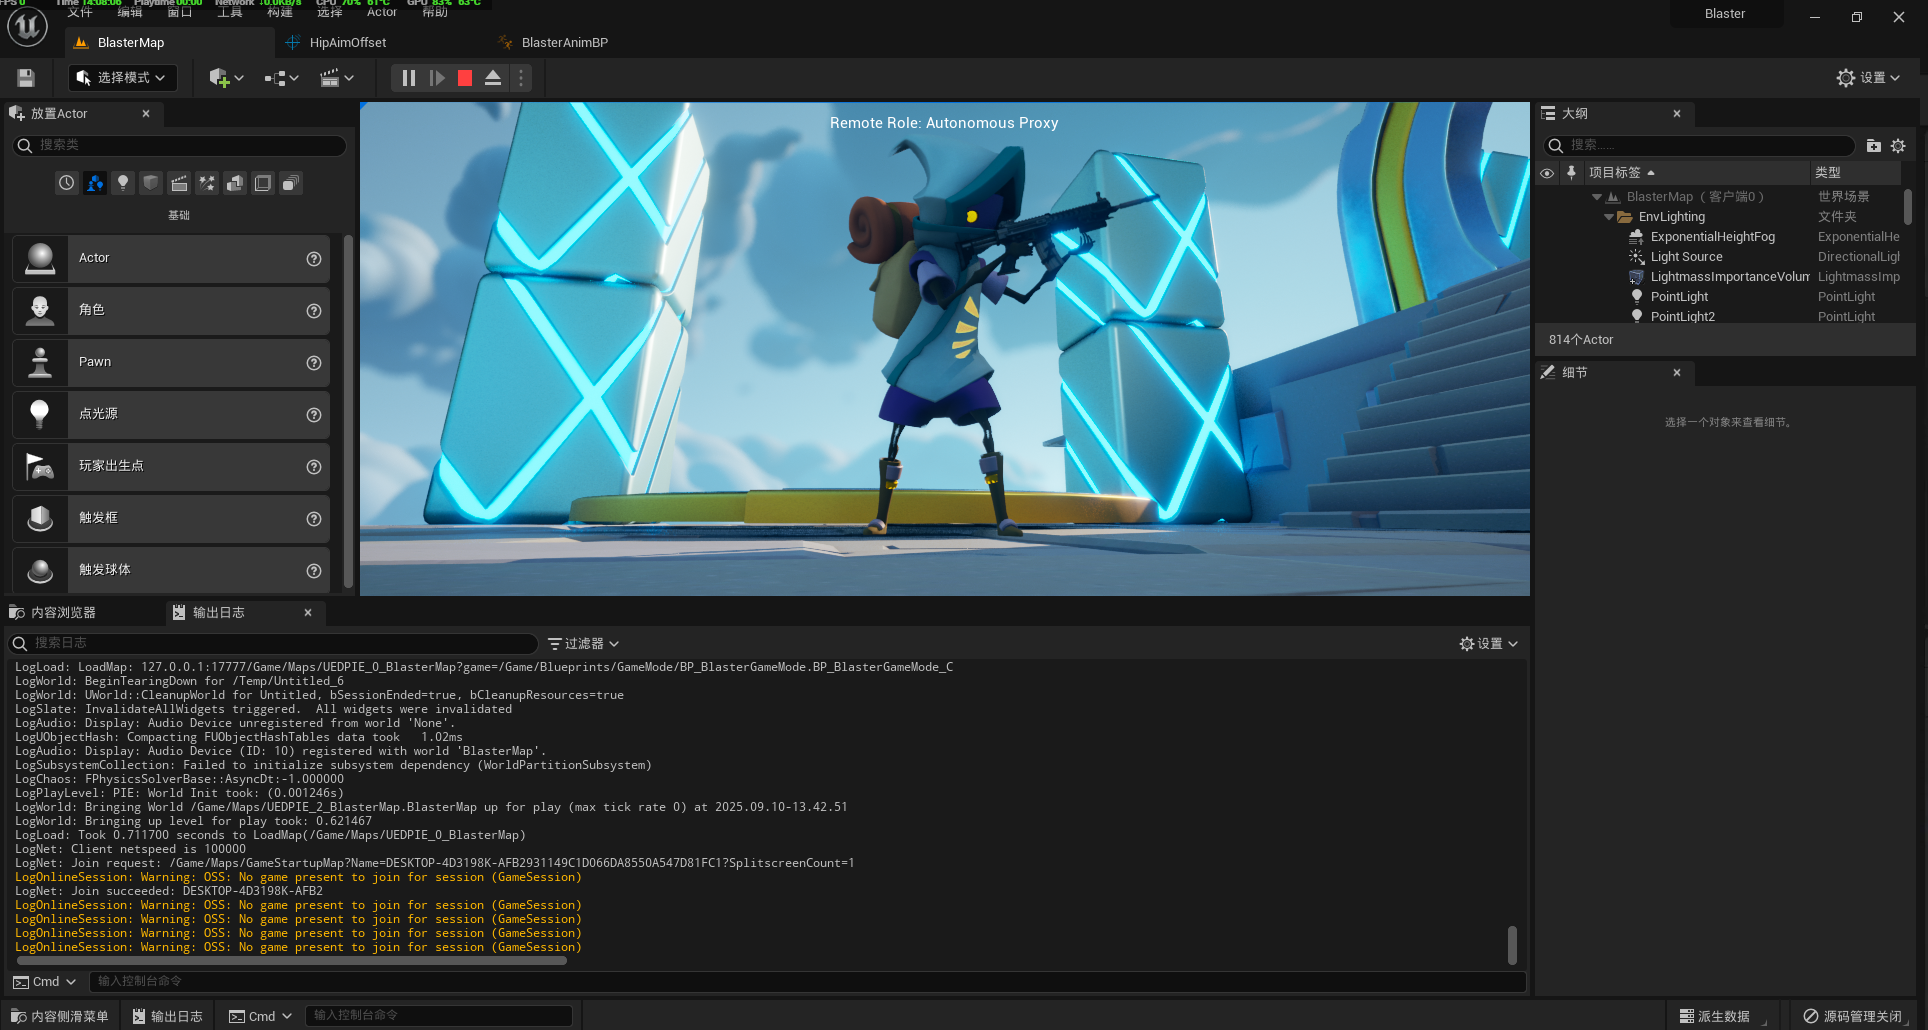Click the outliner 搜索 search field
This screenshot has height=1030, width=1928.
click(1700, 146)
